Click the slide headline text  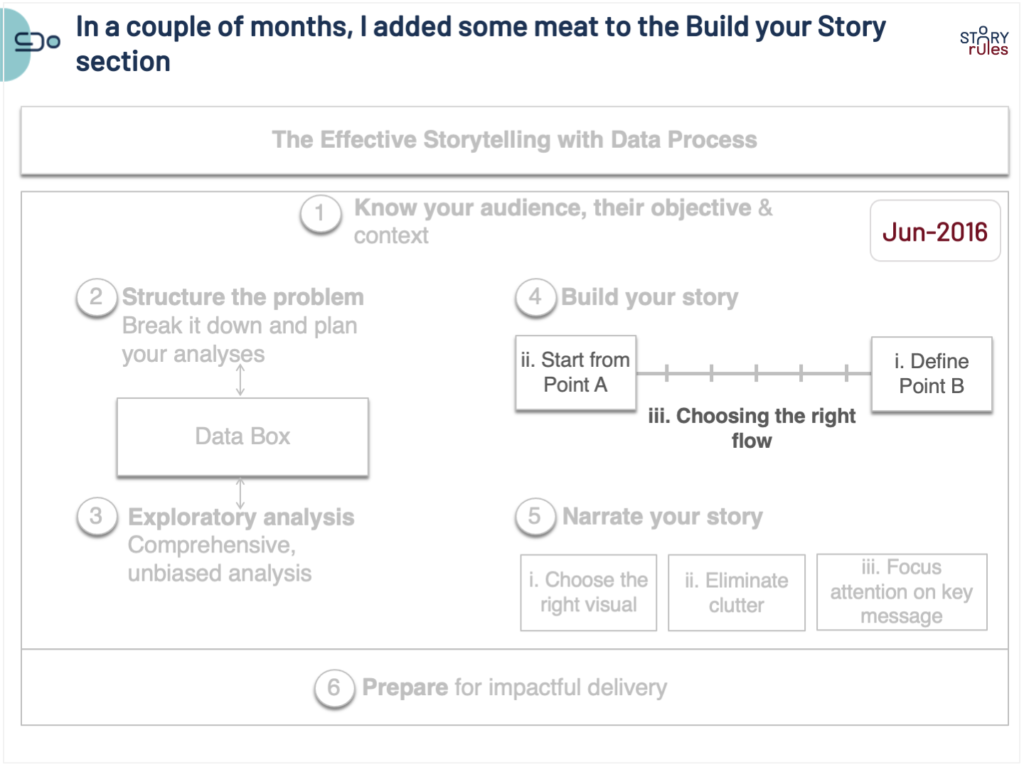tap(480, 43)
